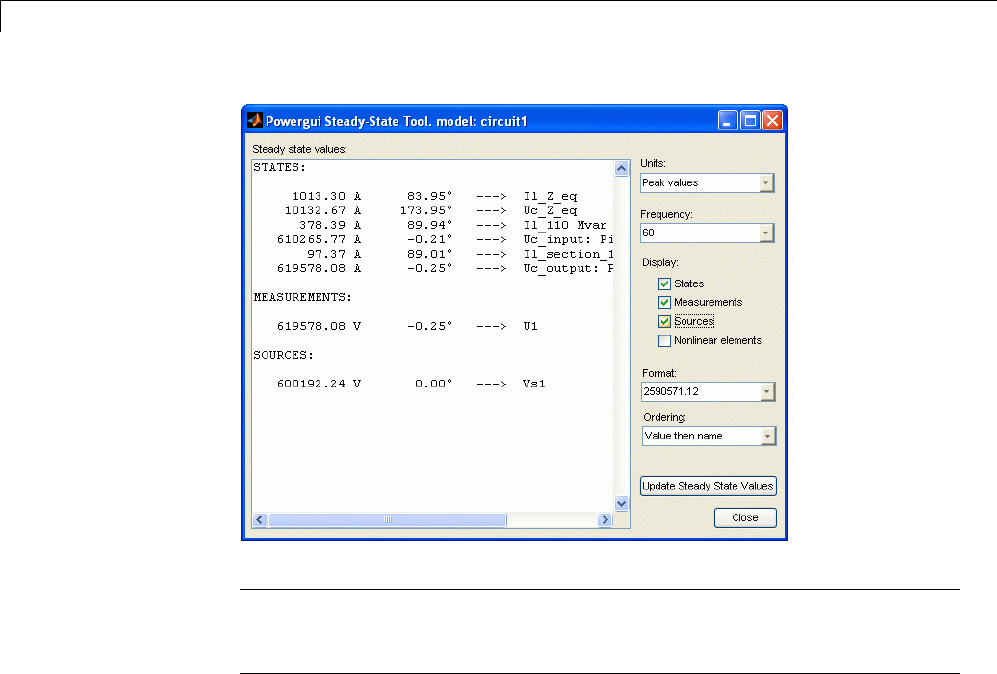
Task: Open the Units dropdown showing Peak values
Action: coord(706,183)
